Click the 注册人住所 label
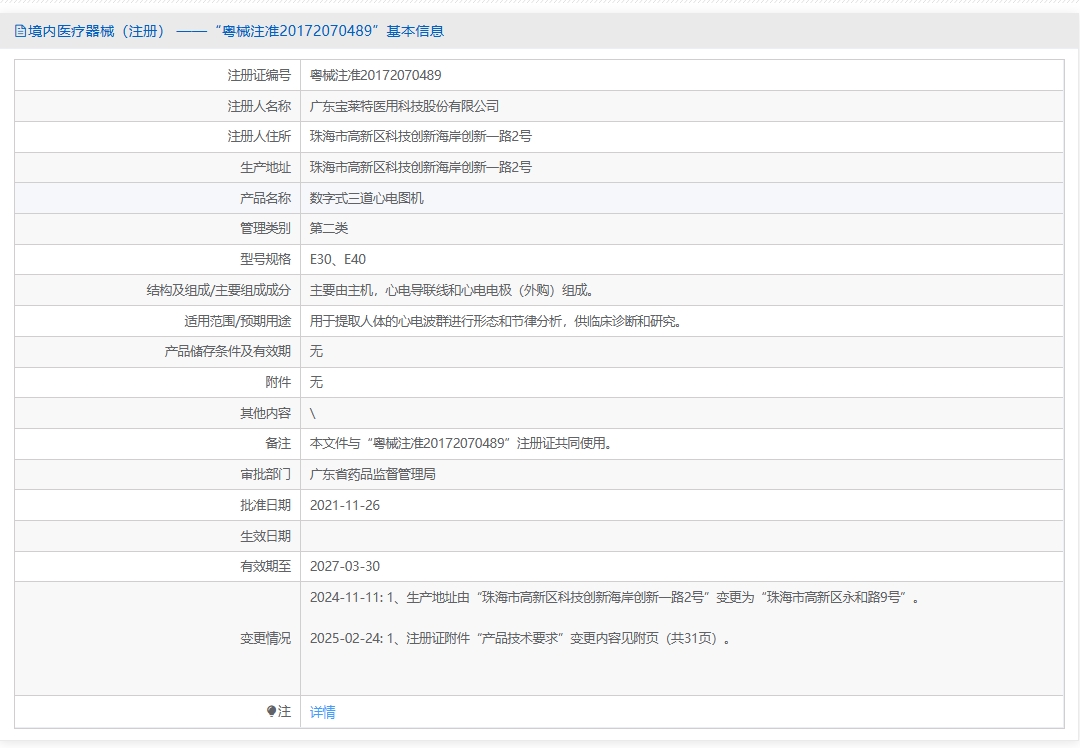 pos(259,136)
